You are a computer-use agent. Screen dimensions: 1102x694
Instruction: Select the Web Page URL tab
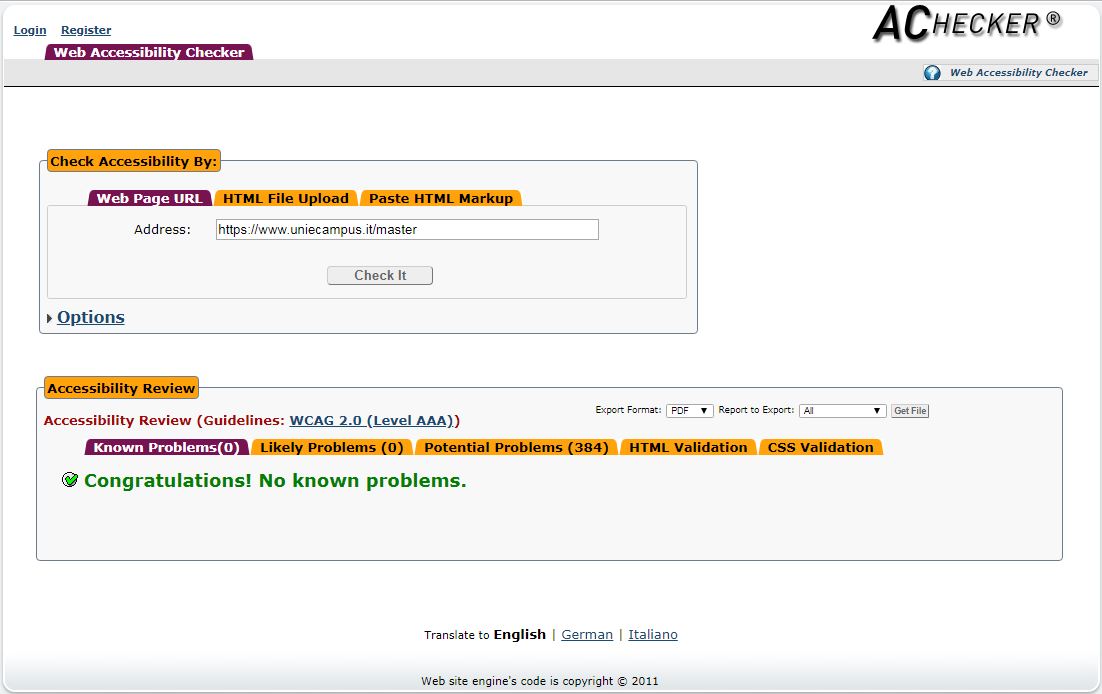(150, 198)
